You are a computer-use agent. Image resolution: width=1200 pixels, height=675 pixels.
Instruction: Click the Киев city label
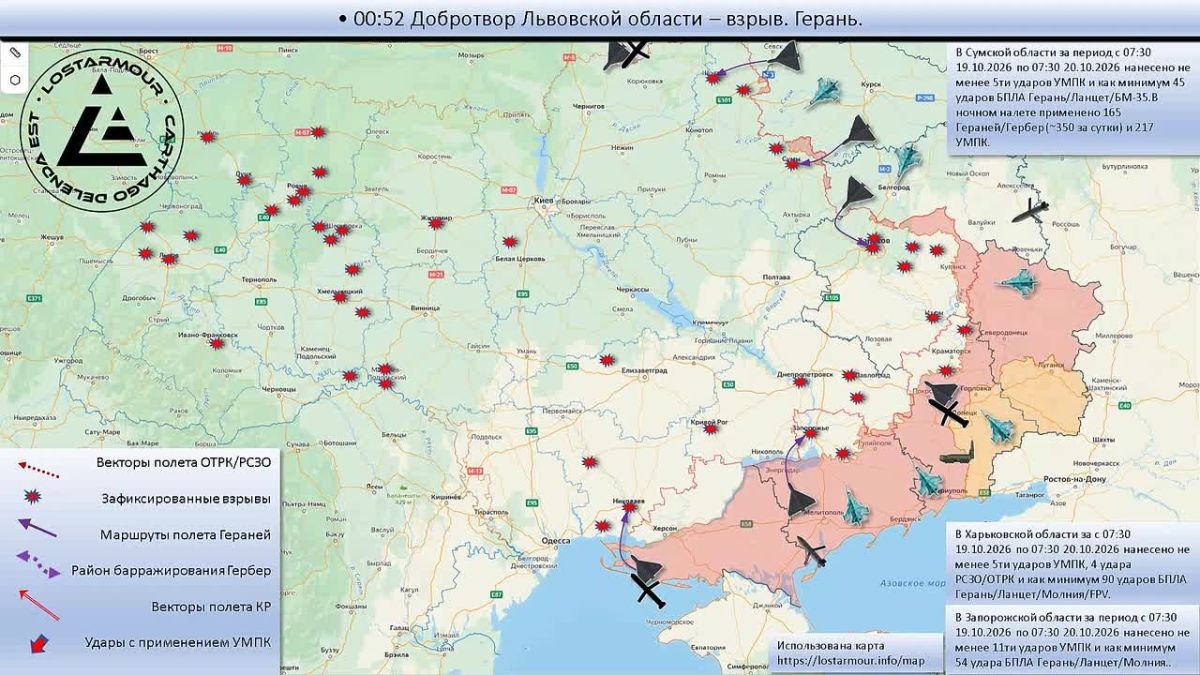coord(544,200)
